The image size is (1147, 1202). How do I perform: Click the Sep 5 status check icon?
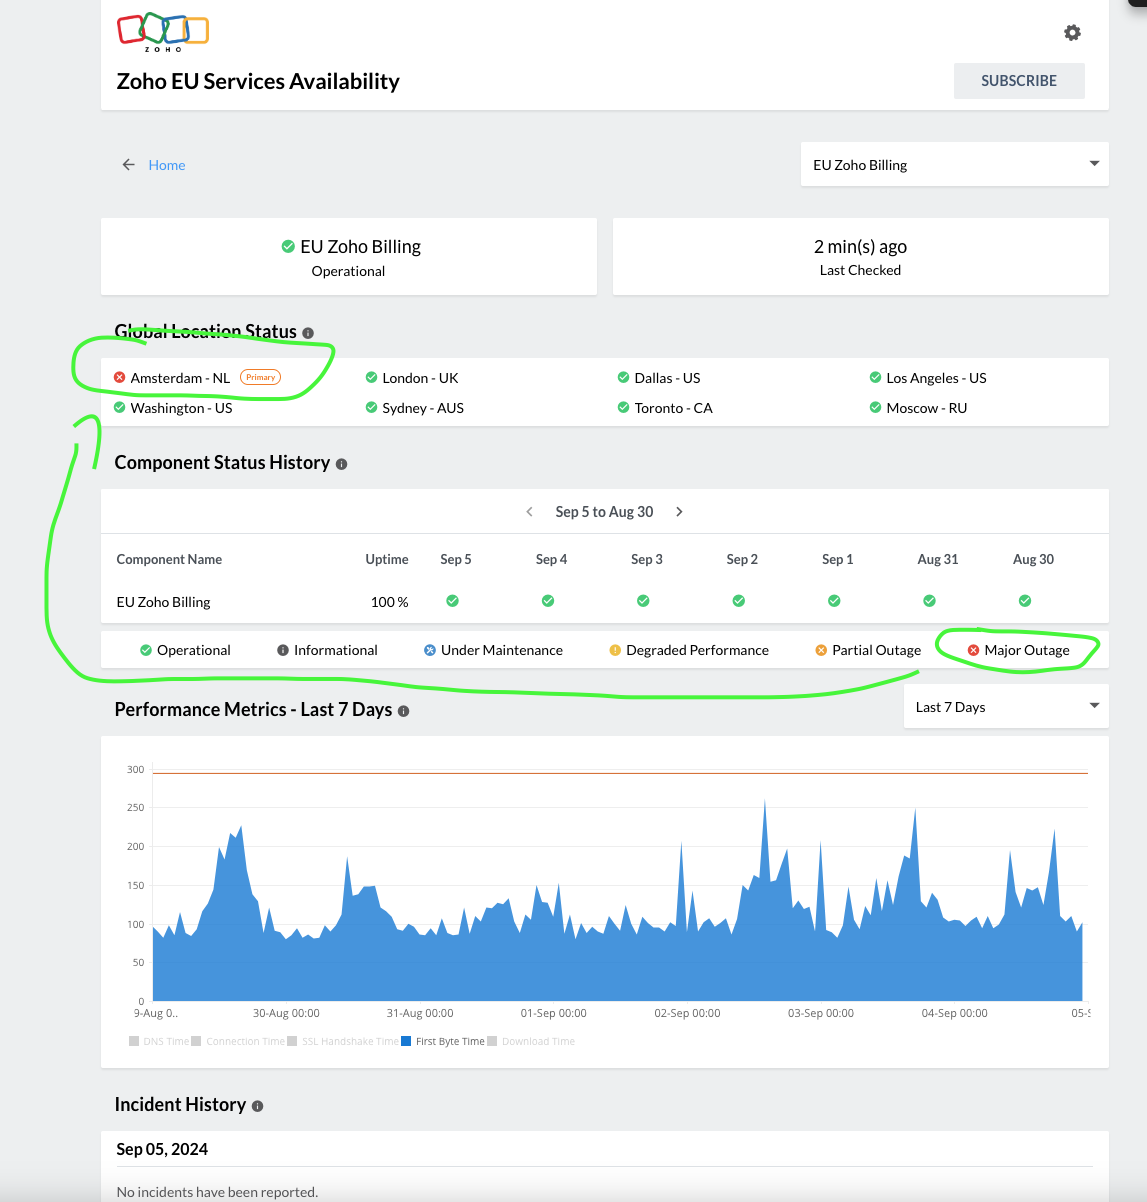click(453, 601)
